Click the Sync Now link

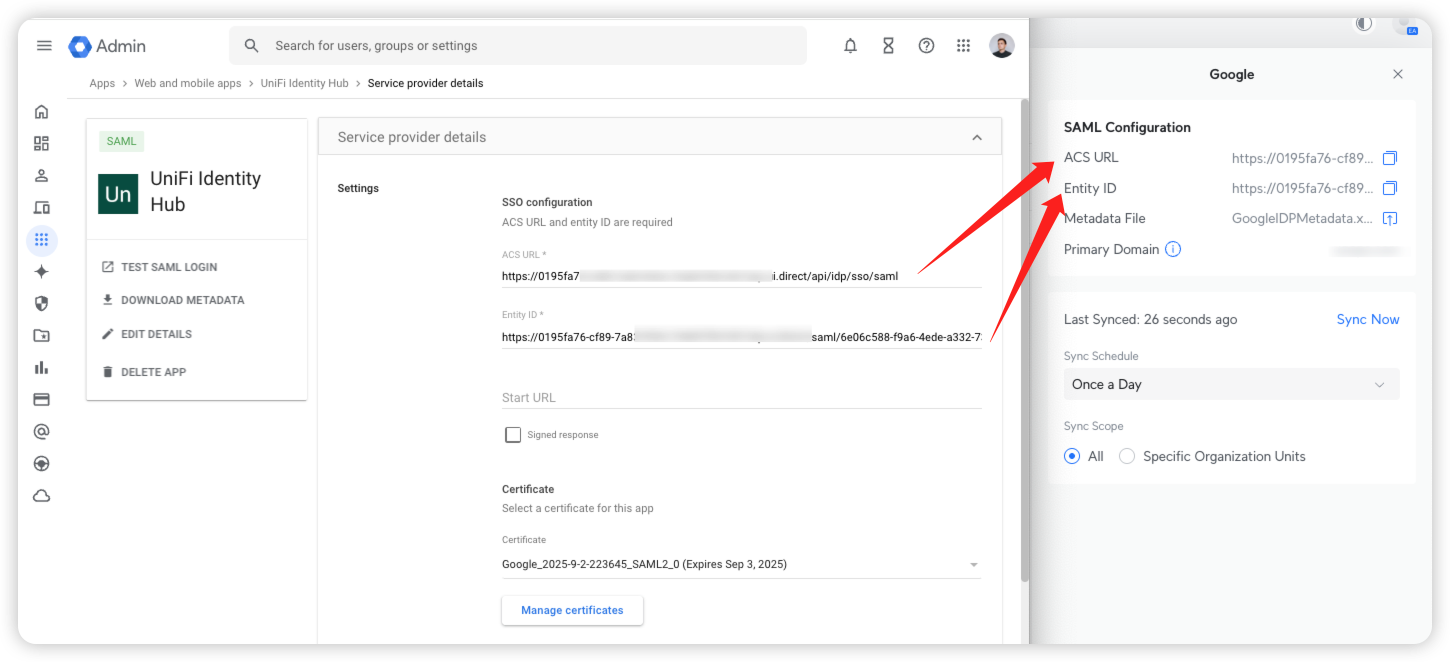tap(1367, 320)
